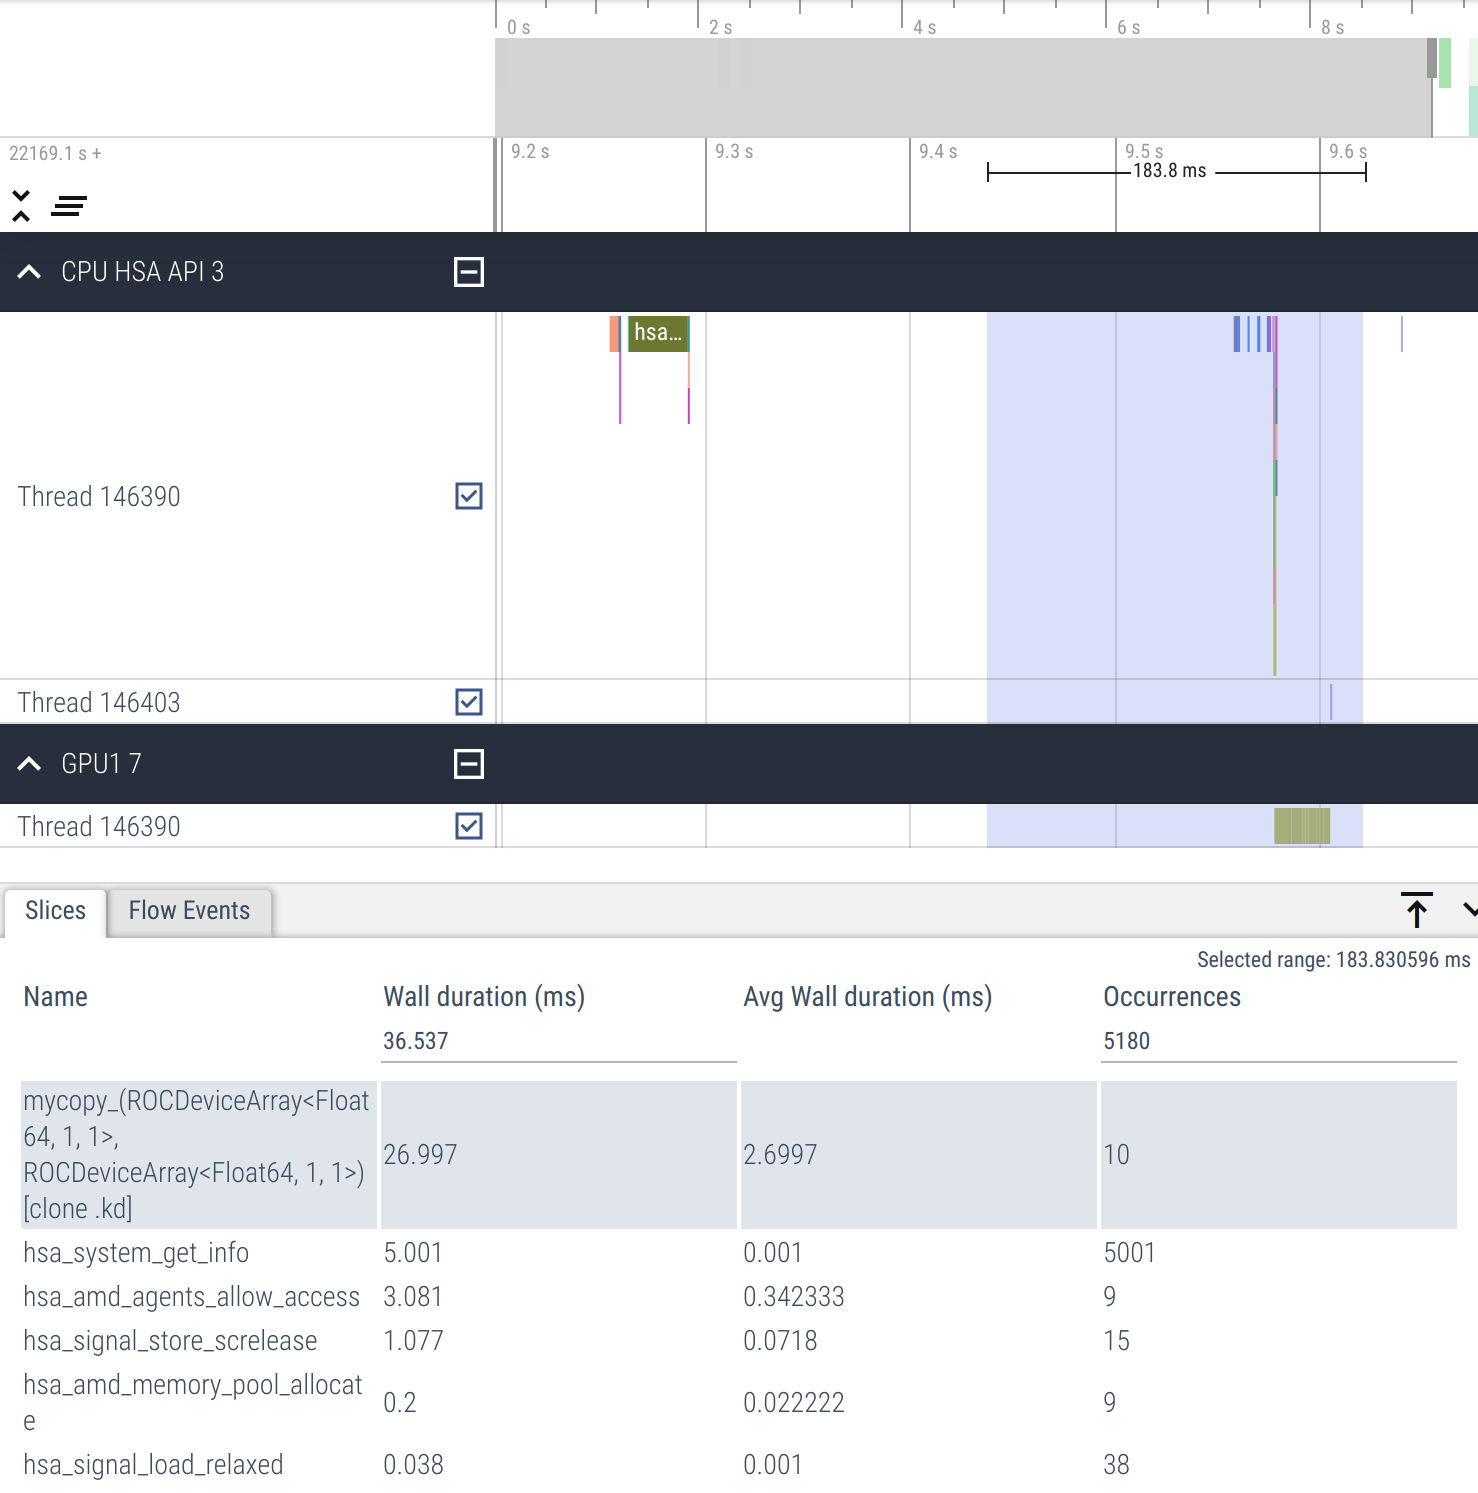
Task: Click the 183.8 ms selection range marker
Action: [x=1169, y=171]
